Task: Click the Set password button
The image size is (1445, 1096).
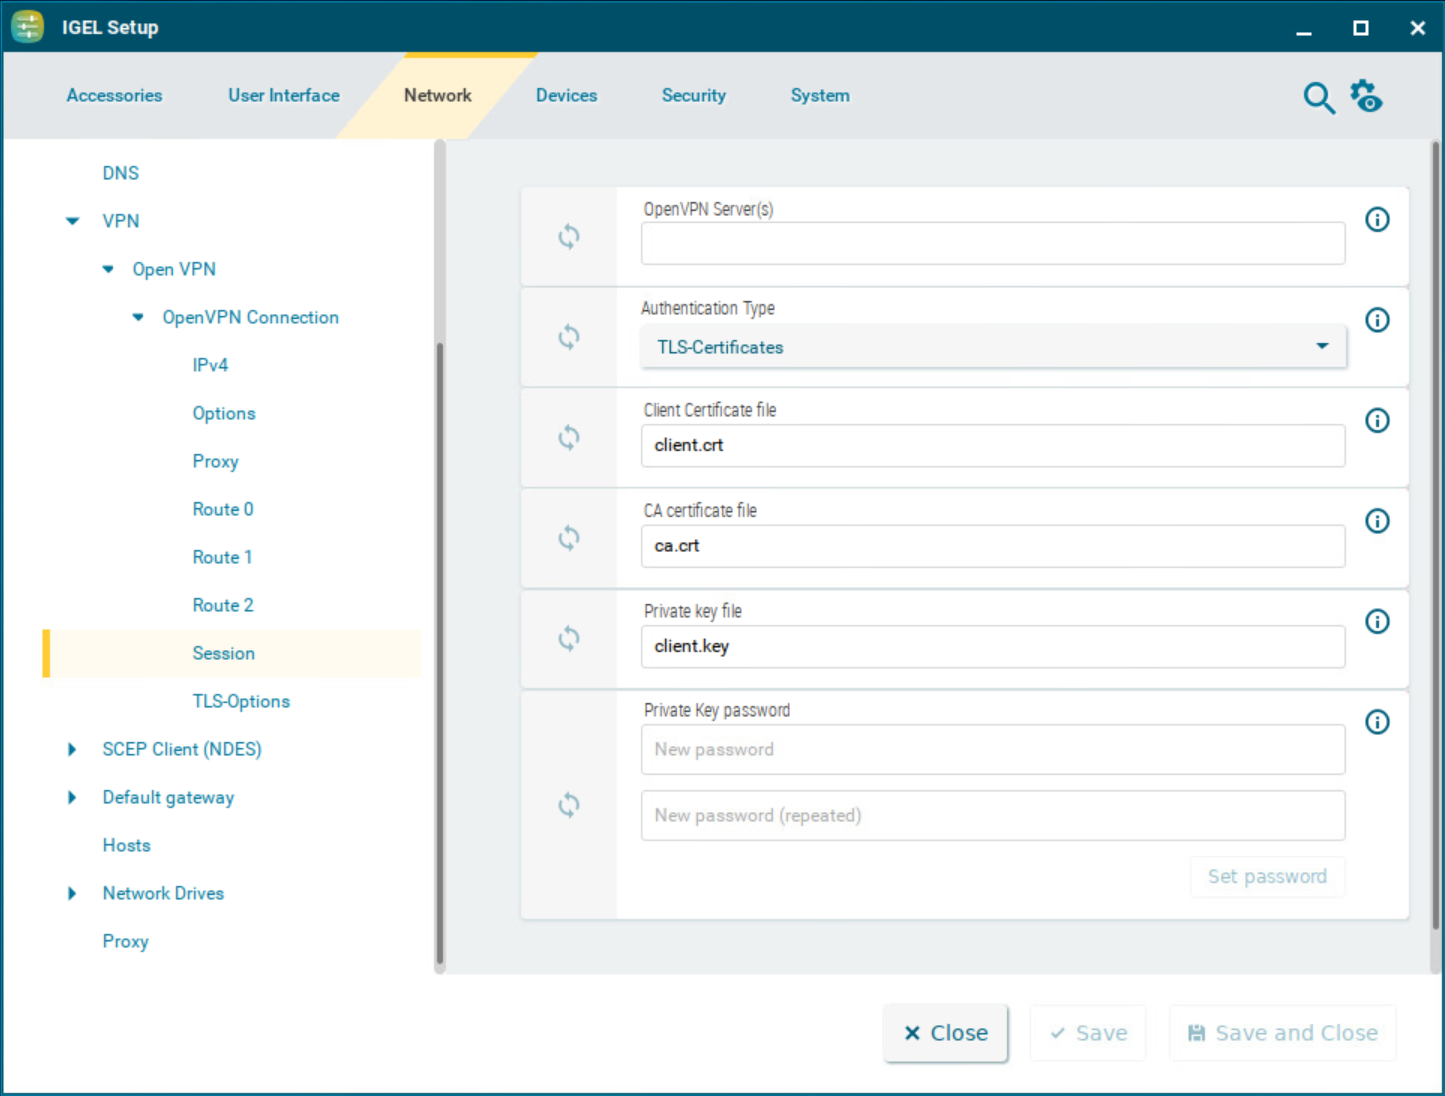Action: click(1266, 876)
